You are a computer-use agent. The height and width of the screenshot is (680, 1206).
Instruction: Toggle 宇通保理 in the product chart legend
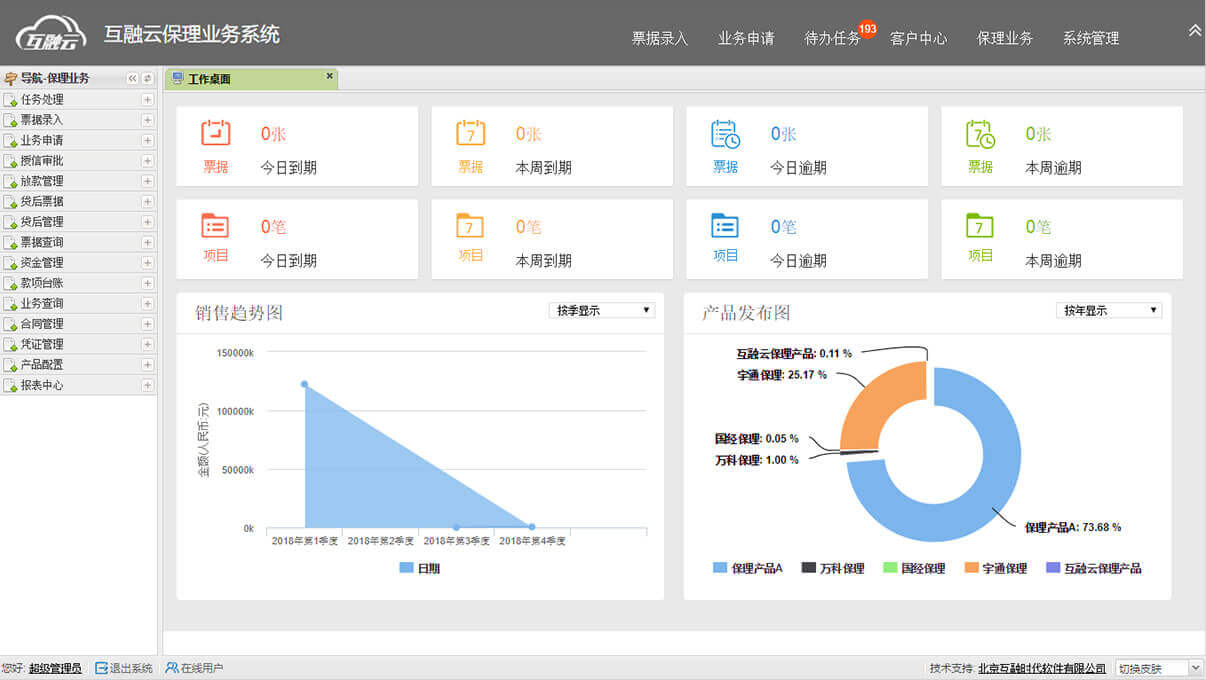point(995,568)
